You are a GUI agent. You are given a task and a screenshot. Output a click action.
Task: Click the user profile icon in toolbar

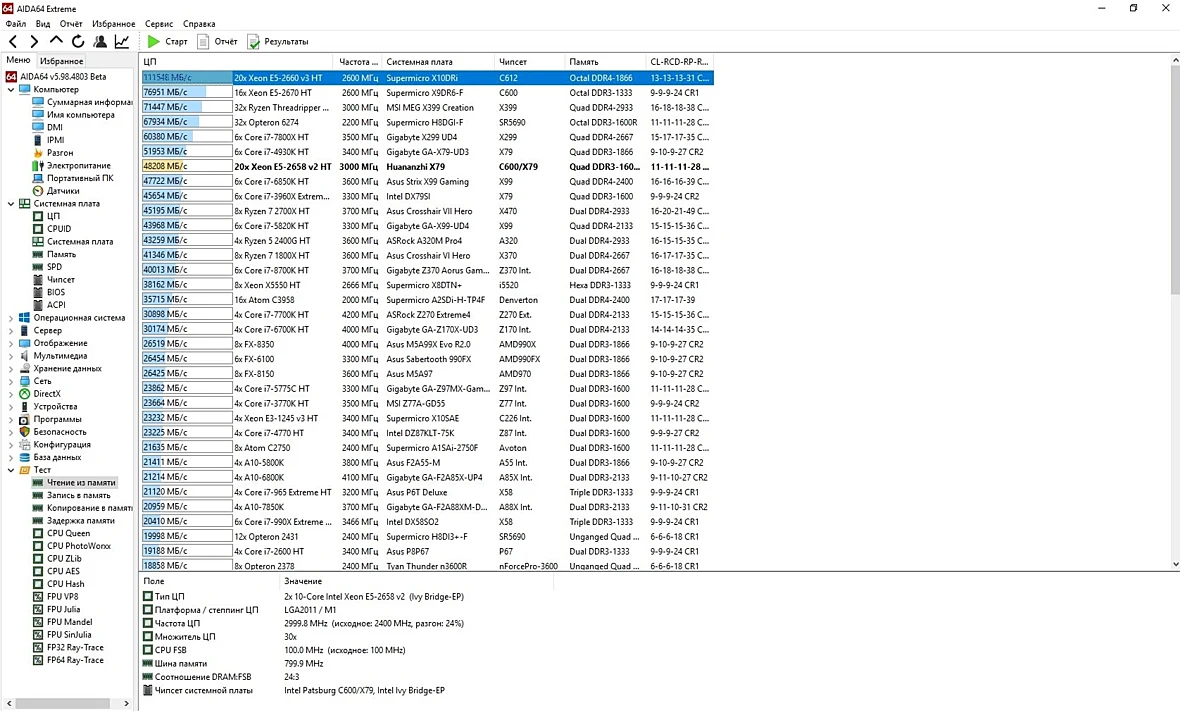coord(99,41)
